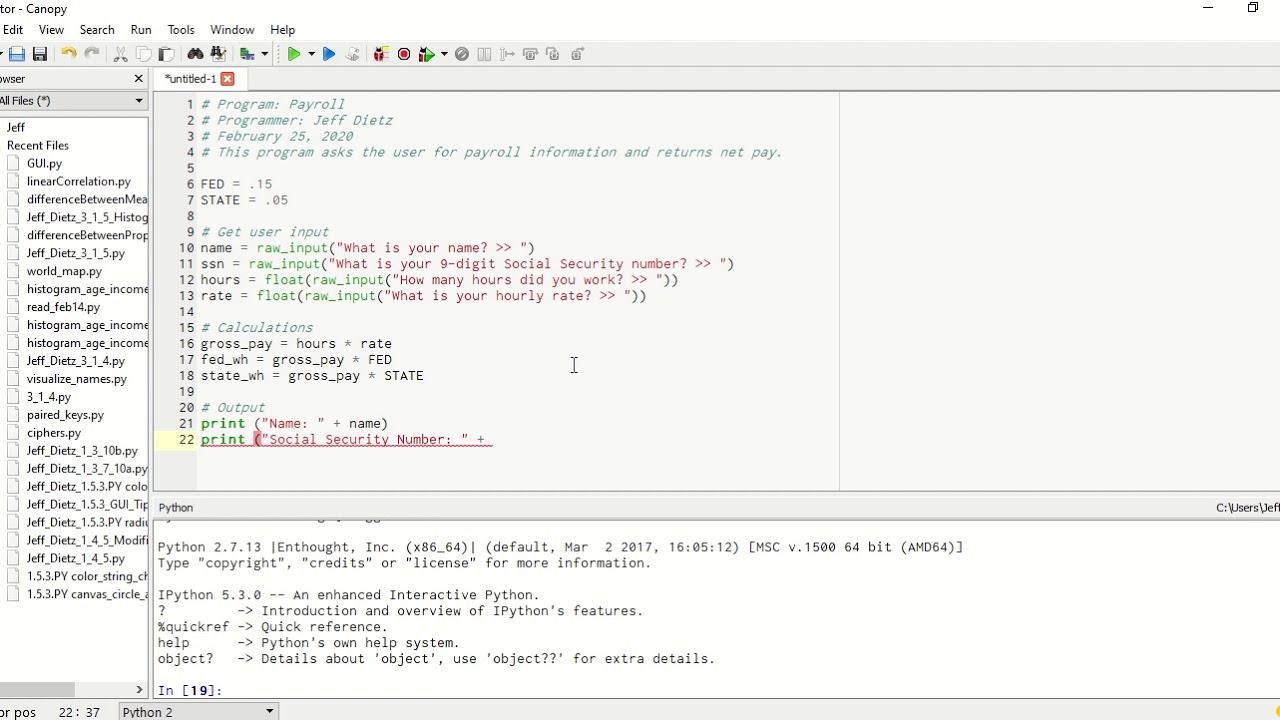Open the debug run dropdown arrow

(x=444, y=54)
